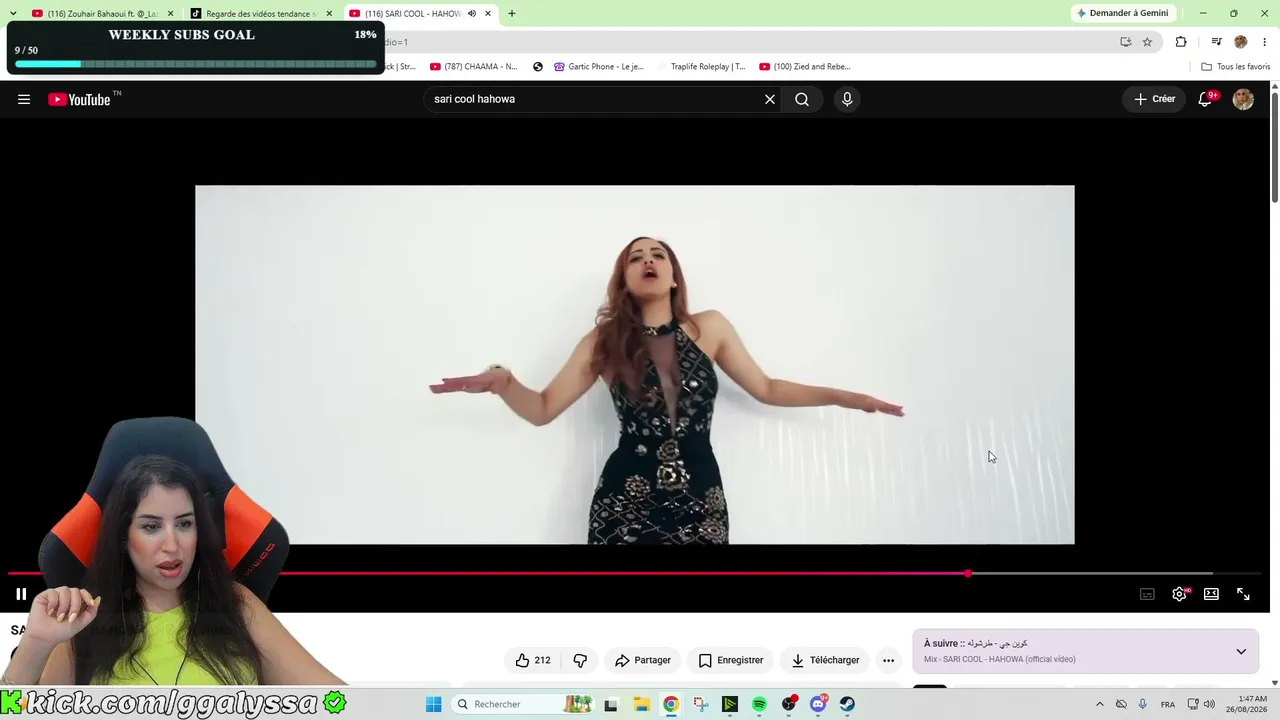Click Enregistrer to save the video
1280x720 pixels.
[731, 660]
